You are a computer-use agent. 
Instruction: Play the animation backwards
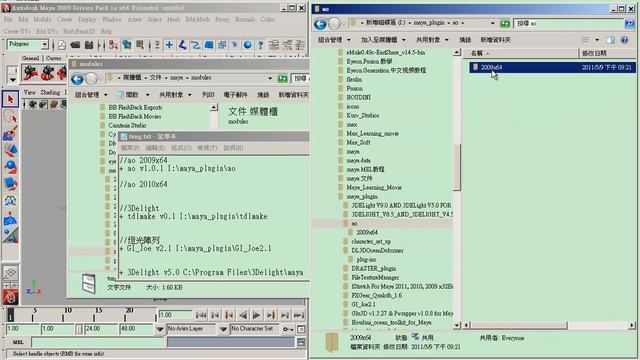(x=243, y=315)
